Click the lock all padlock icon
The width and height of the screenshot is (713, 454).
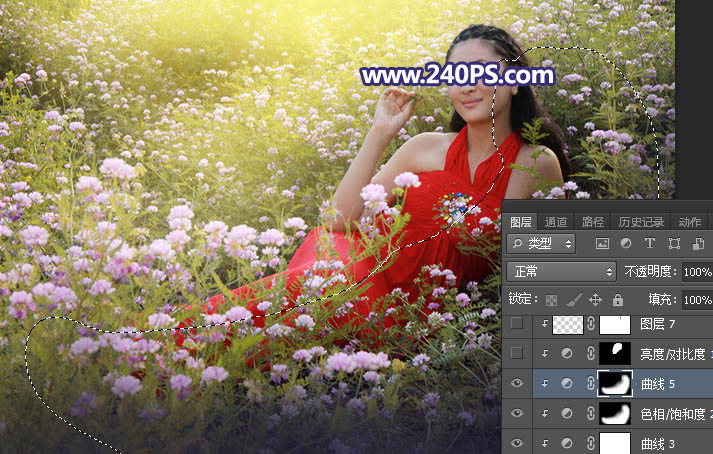(618, 299)
